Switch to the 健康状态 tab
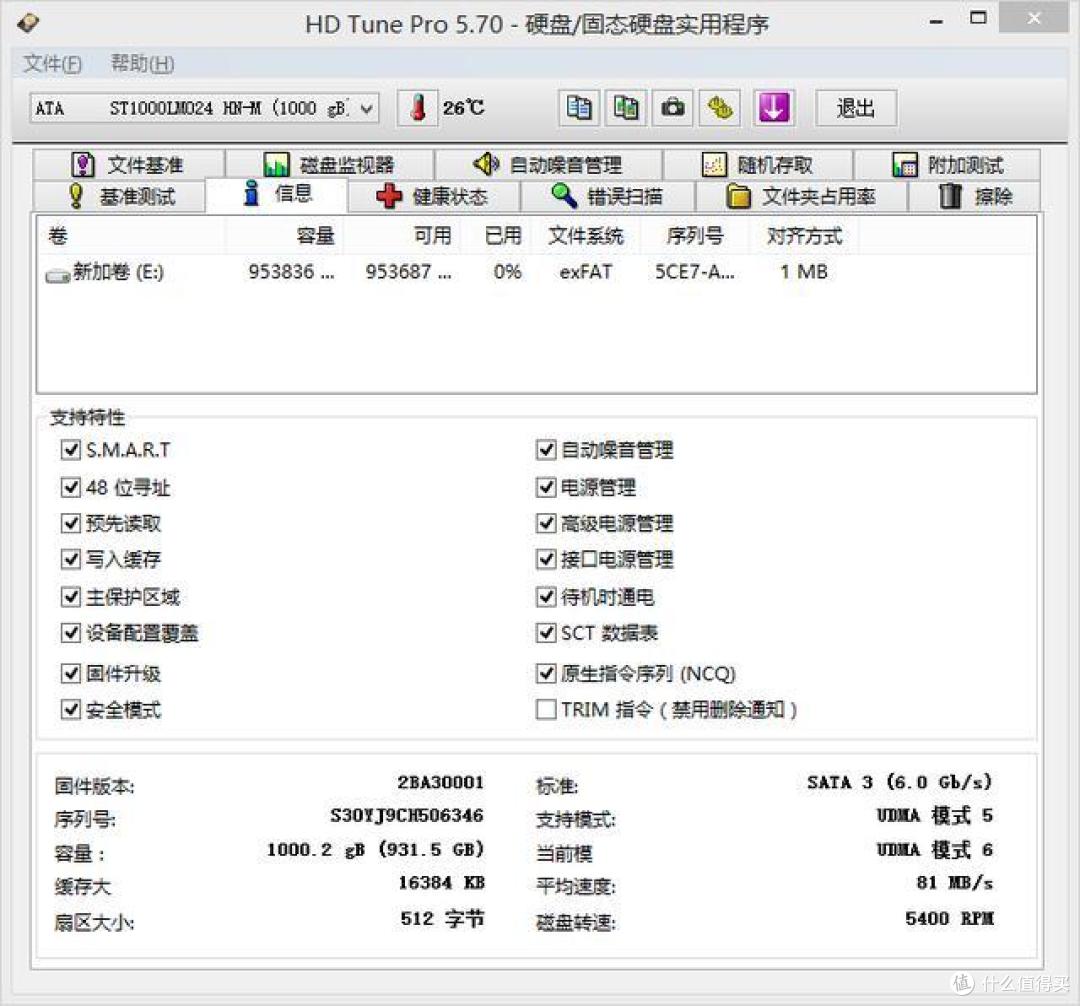 click(x=434, y=196)
